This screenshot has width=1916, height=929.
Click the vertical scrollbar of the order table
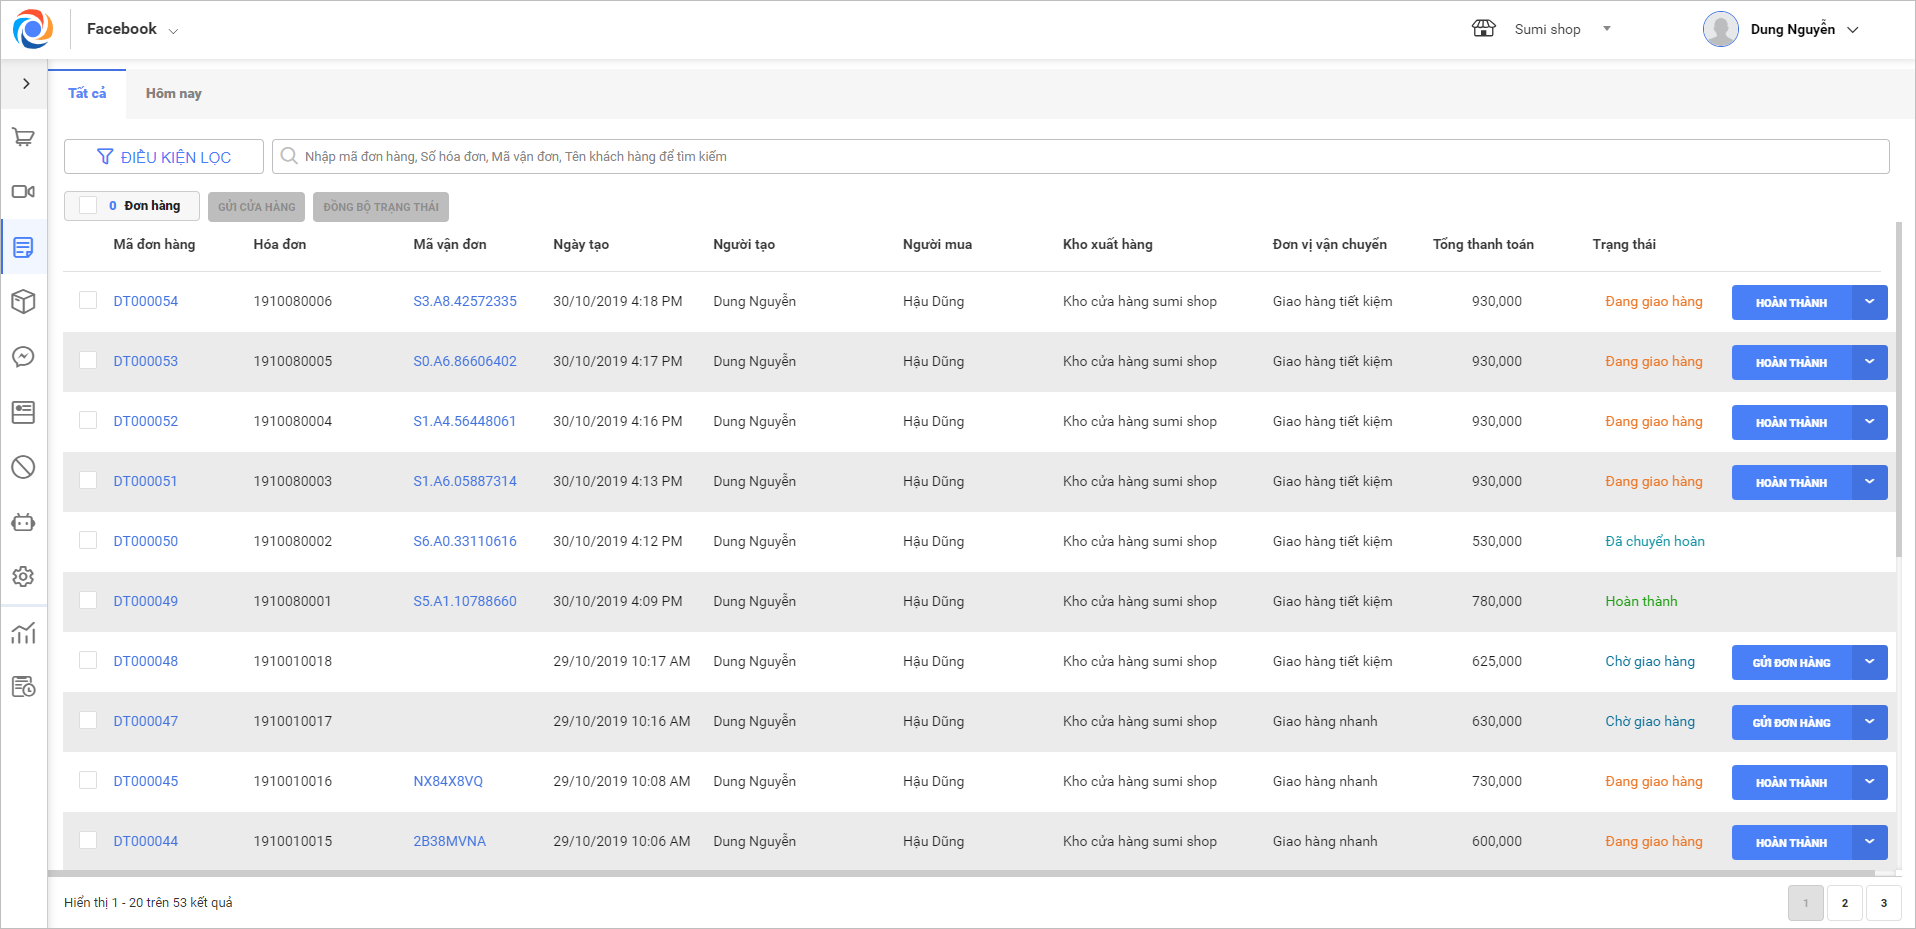point(1898,390)
